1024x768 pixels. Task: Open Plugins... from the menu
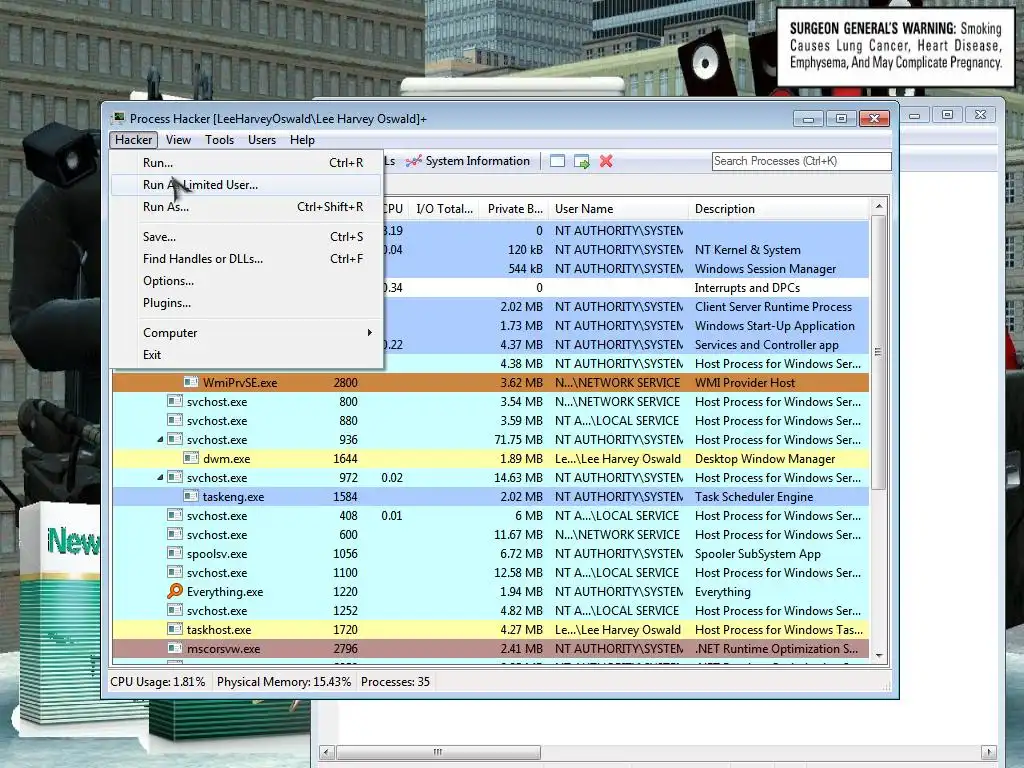(247, 303)
